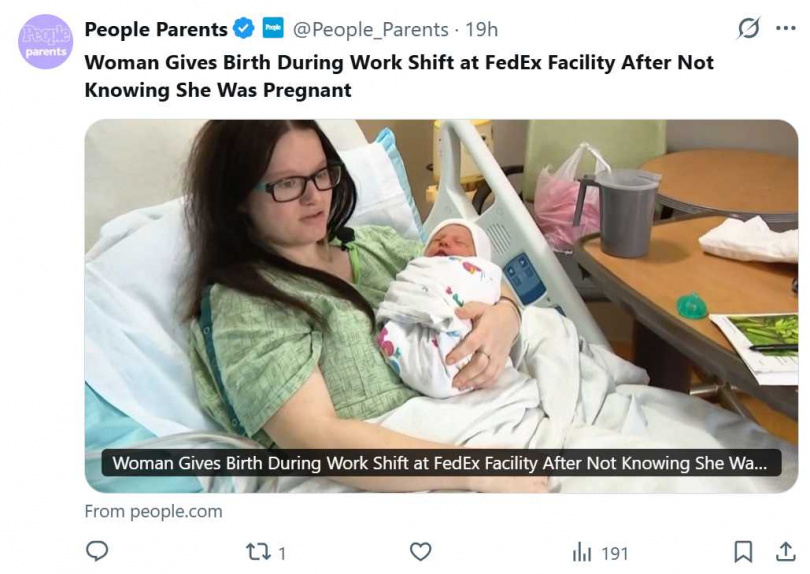
Task: Click the "People Parents" display name
Action: pyautogui.click(x=156, y=29)
